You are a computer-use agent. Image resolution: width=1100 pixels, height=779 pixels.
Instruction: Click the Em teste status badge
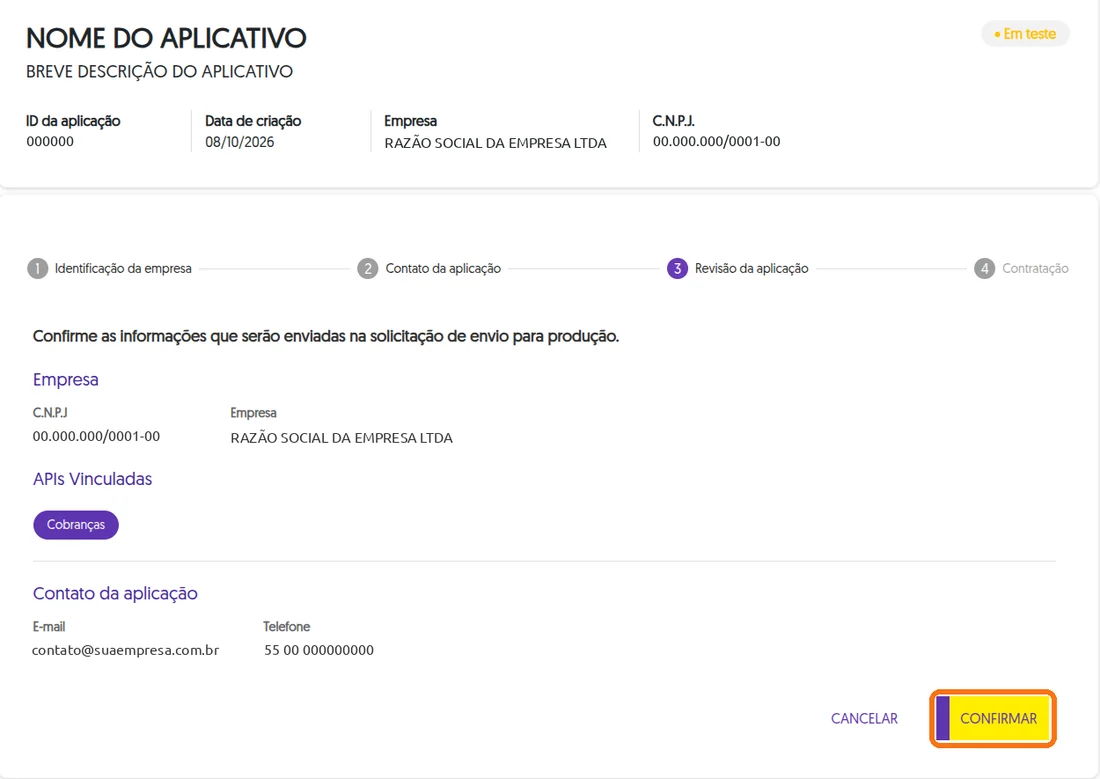[1025, 34]
